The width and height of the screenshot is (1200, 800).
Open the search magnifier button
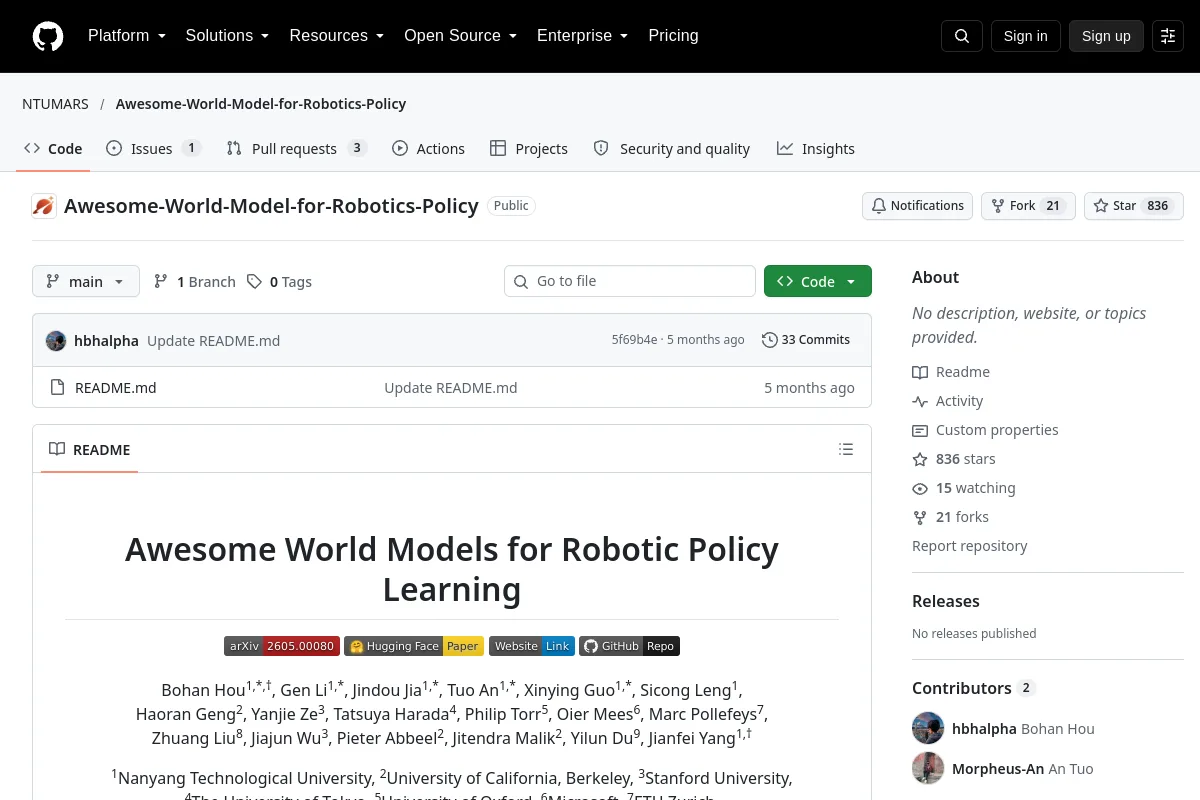coord(962,36)
